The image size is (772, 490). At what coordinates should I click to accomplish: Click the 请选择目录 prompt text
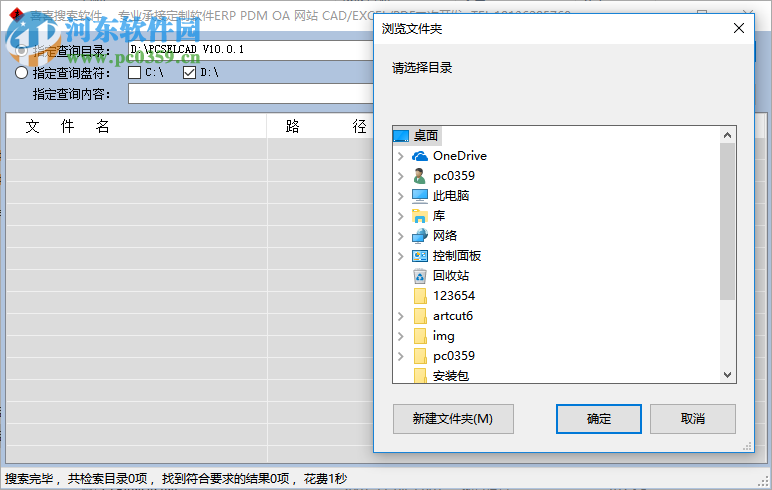click(422, 68)
